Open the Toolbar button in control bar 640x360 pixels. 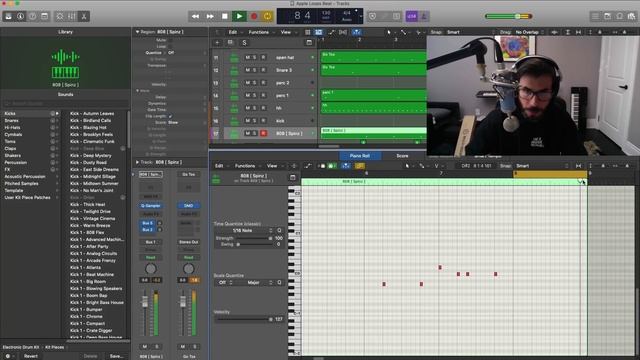(x=44, y=16)
